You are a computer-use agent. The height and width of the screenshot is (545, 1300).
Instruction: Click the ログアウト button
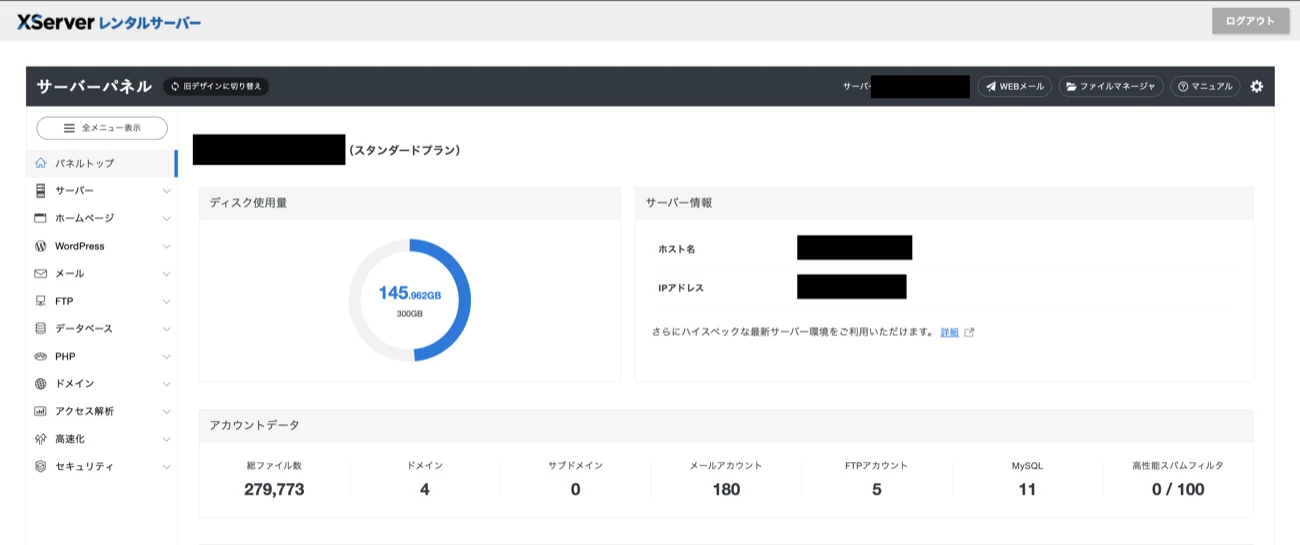tap(1250, 21)
